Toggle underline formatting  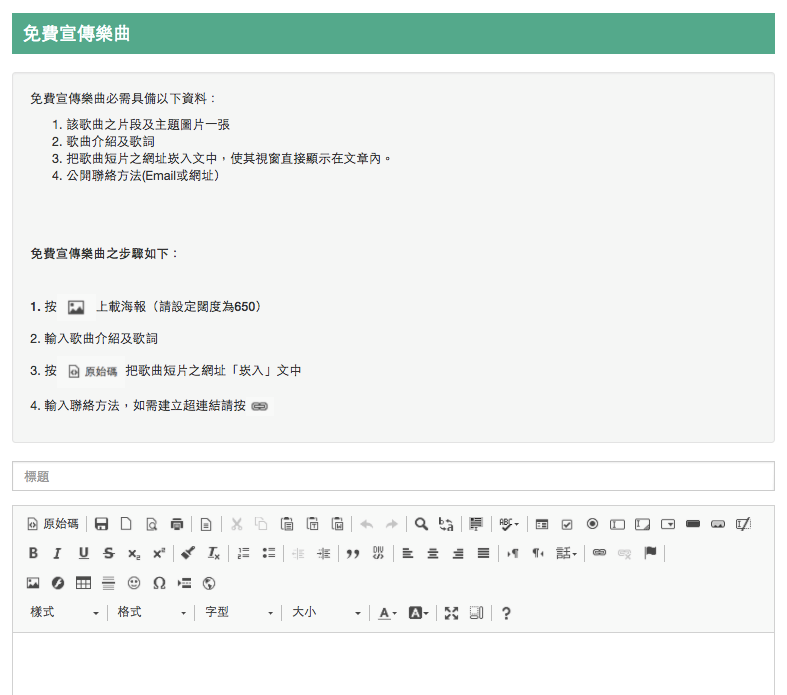coord(83,553)
